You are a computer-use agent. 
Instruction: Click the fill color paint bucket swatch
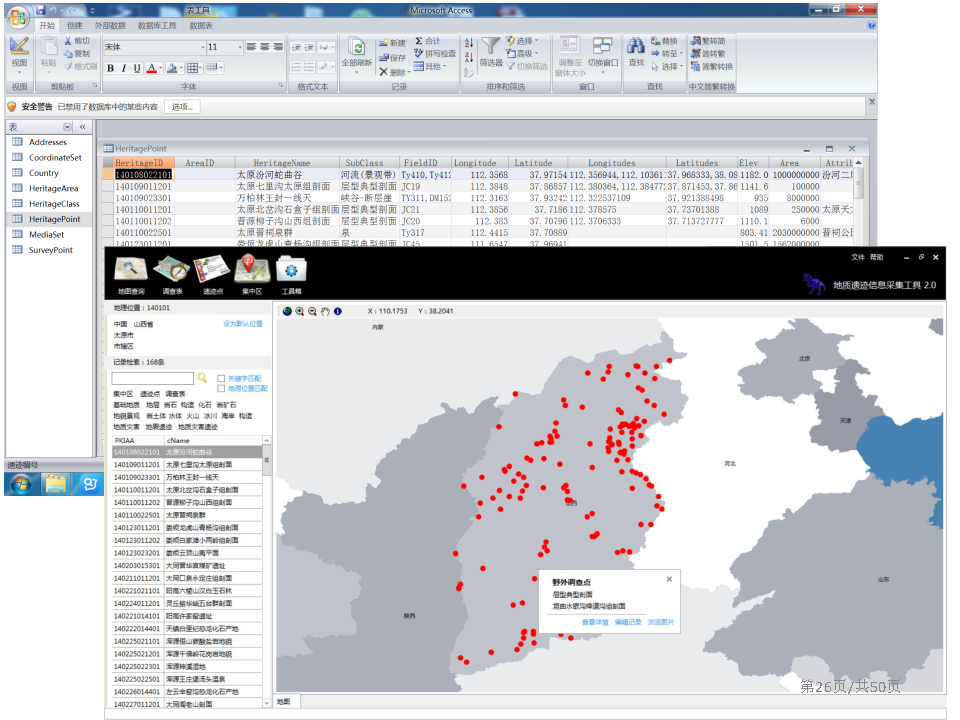(173, 68)
